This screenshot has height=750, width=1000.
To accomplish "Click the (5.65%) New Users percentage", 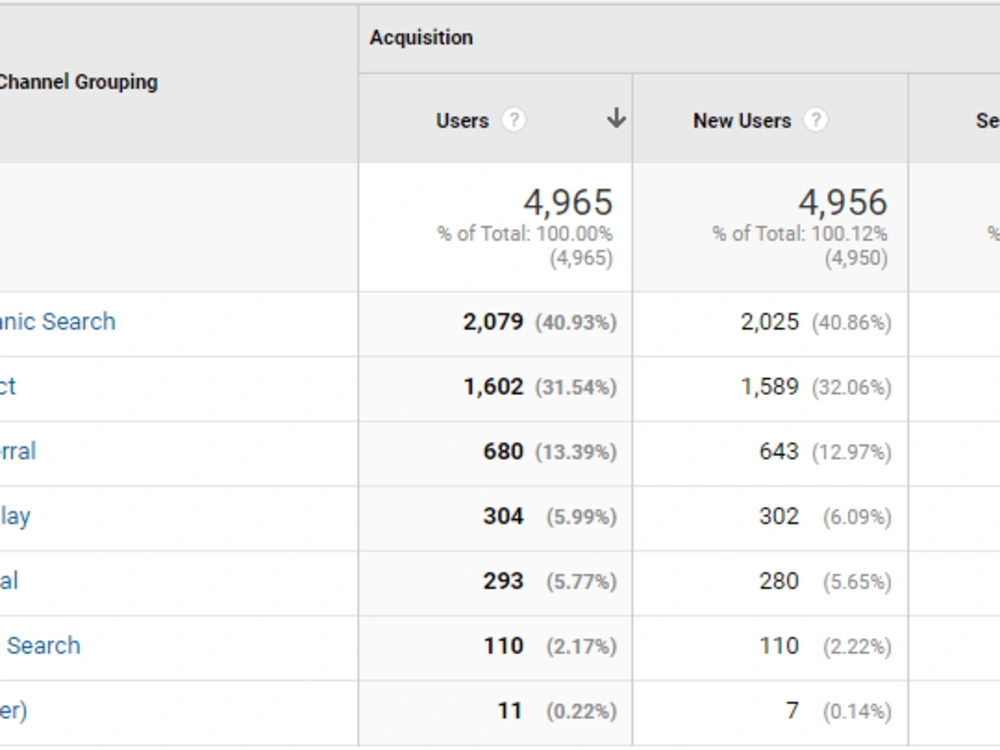I will click(857, 582).
